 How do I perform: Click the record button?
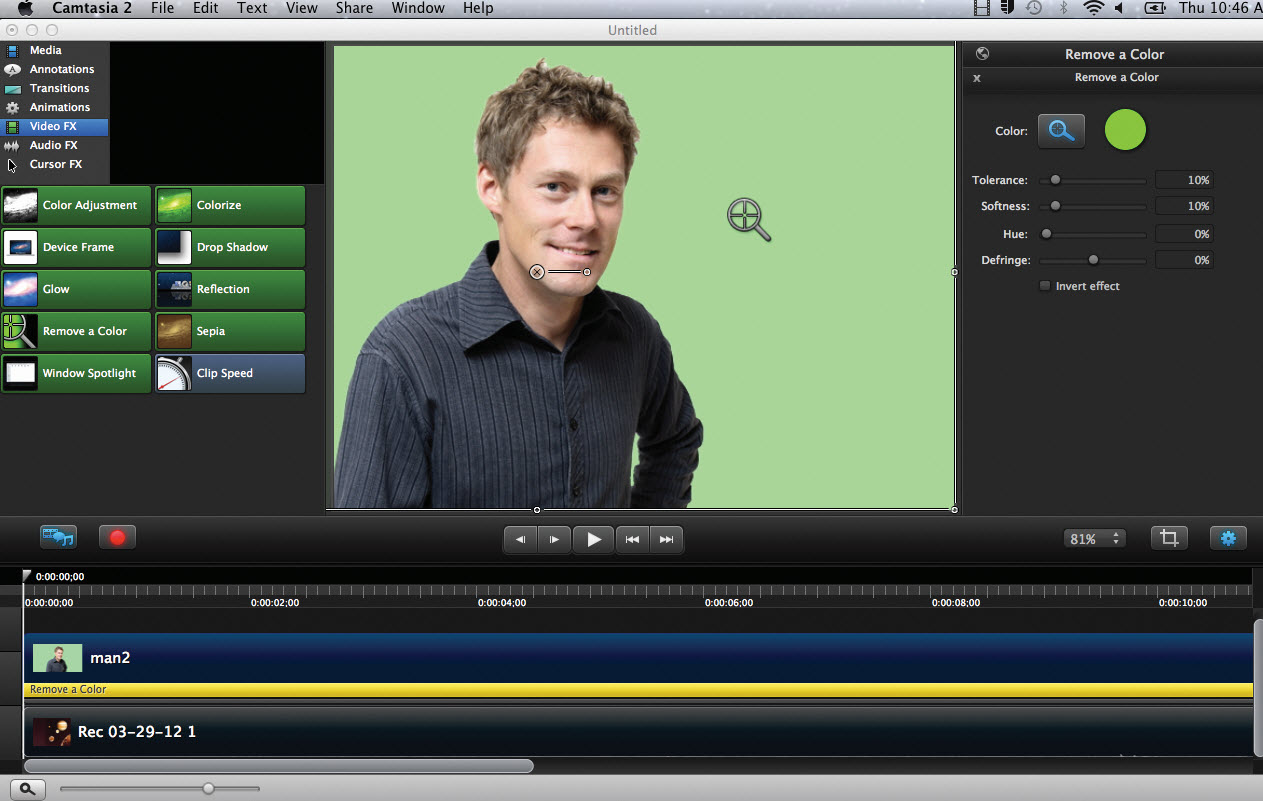117,538
